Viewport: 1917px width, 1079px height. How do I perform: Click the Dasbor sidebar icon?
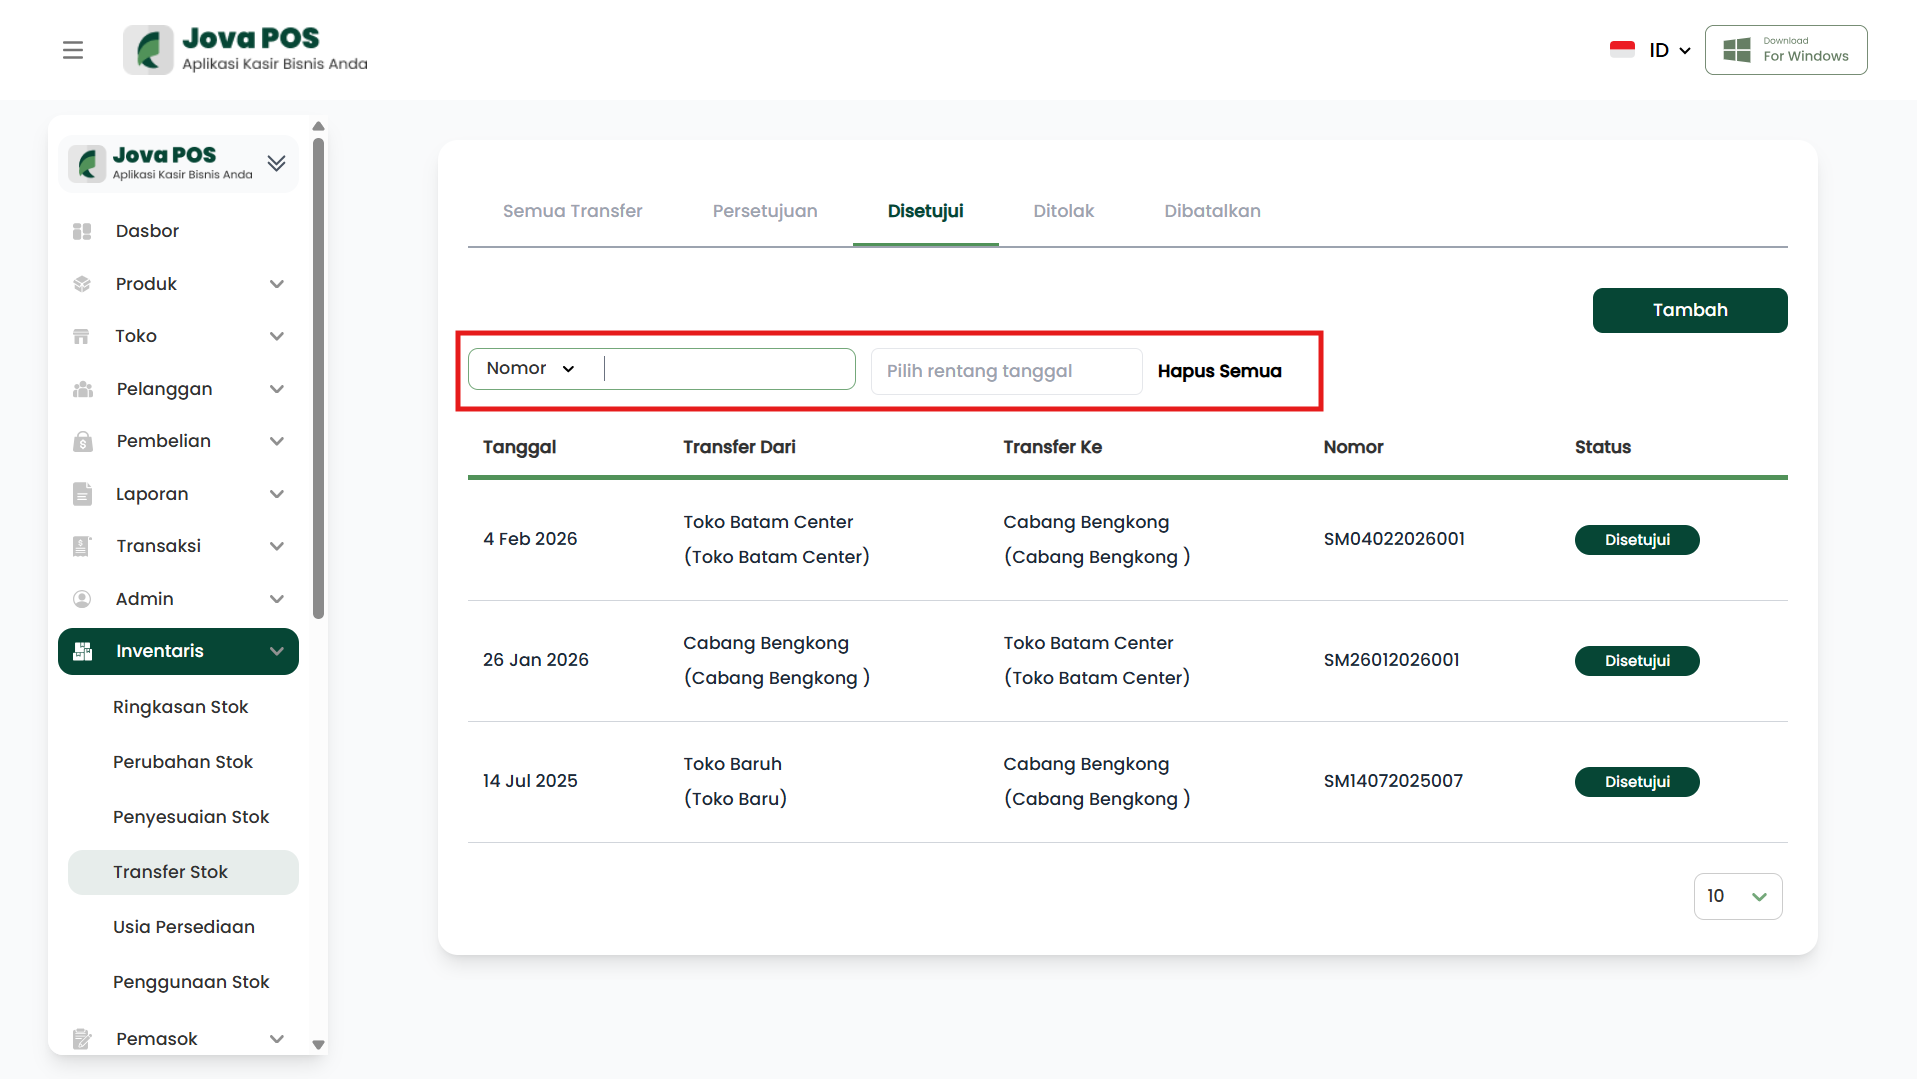[82, 231]
